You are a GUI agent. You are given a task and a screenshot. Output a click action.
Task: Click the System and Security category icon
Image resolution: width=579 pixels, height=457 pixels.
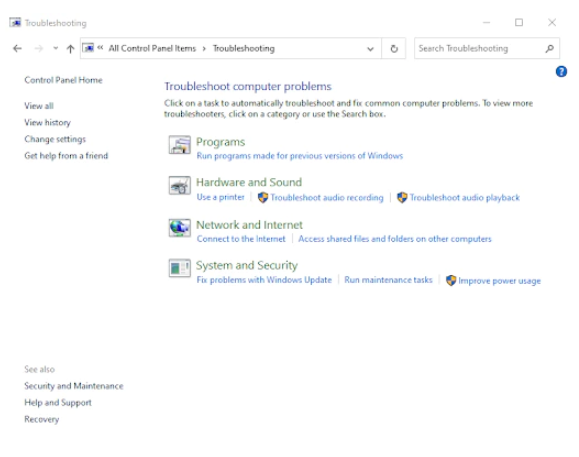click(179, 268)
